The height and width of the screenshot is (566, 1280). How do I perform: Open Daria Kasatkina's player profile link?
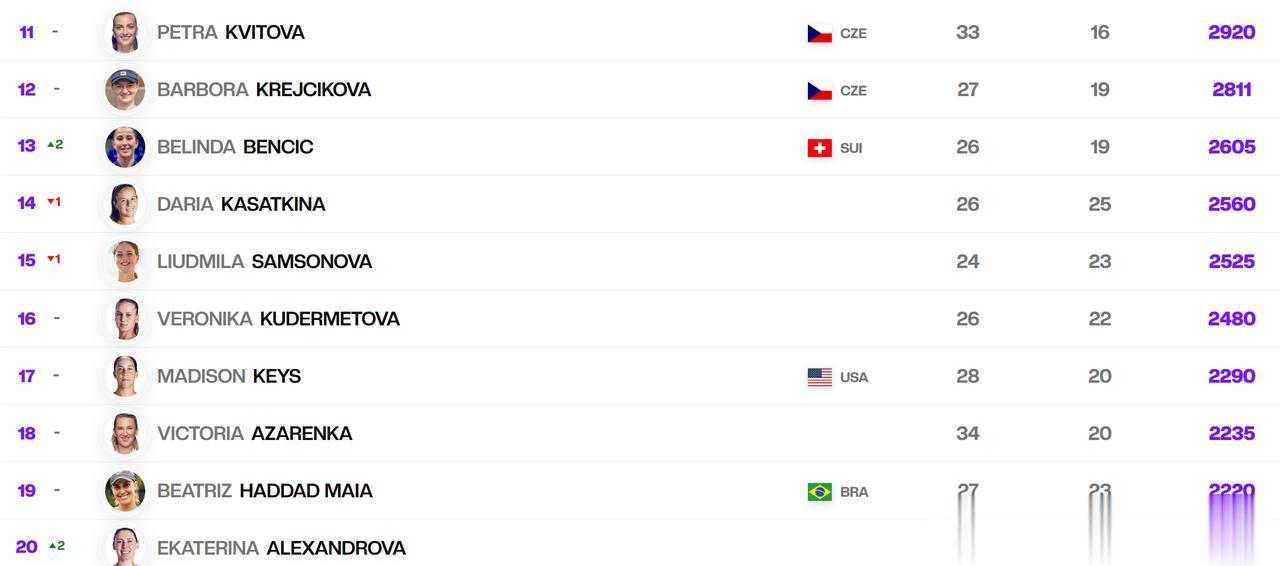(x=241, y=204)
